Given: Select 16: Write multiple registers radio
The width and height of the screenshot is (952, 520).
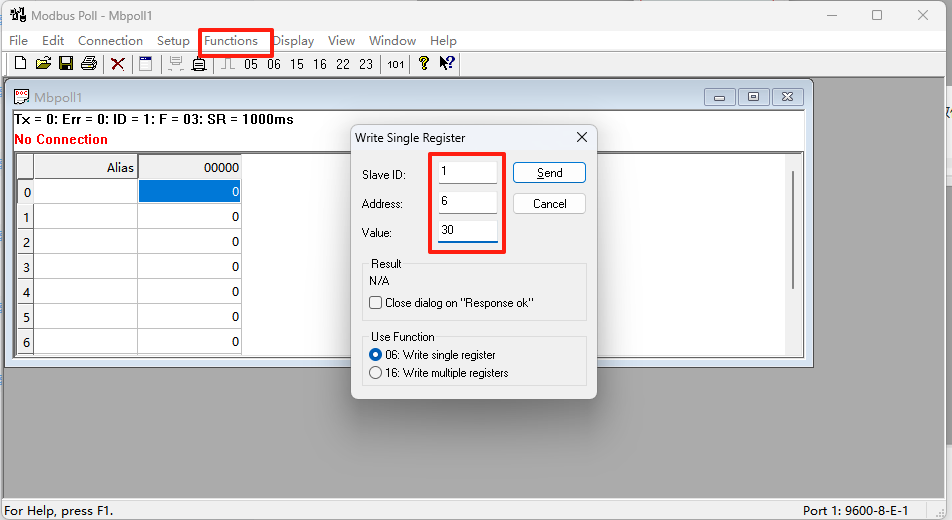Looking at the screenshot, I should pos(375,373).
